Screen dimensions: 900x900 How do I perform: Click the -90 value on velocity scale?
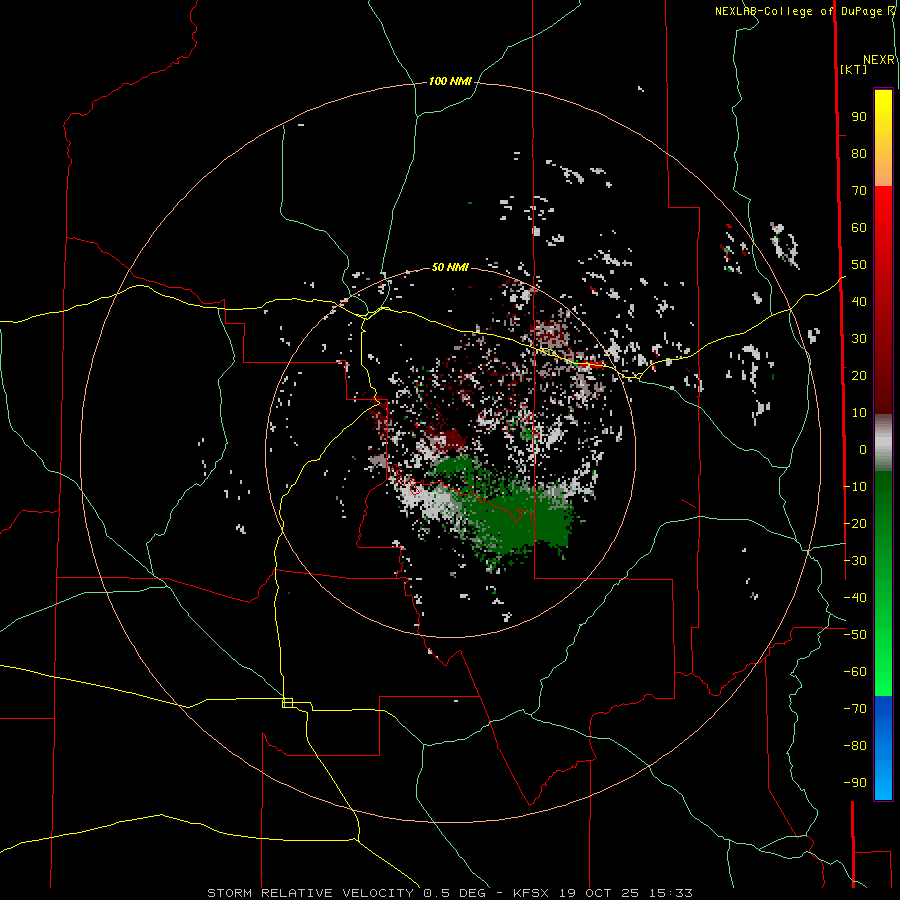(855, 782)
